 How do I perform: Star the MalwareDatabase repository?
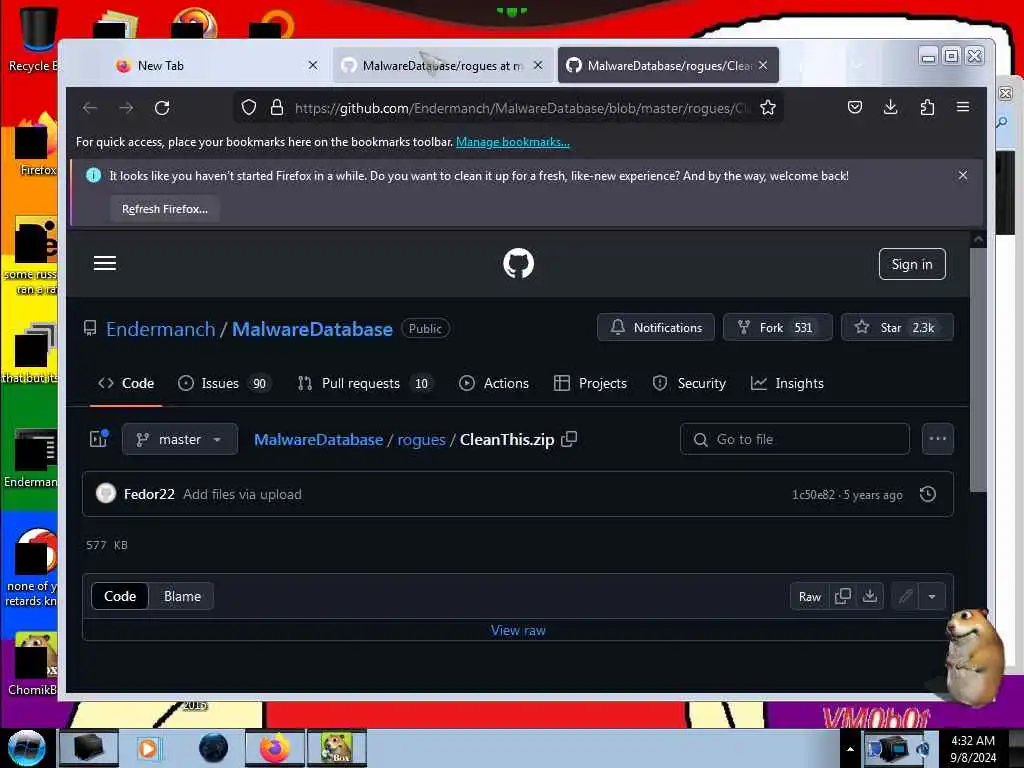click(x=897, y=327)
